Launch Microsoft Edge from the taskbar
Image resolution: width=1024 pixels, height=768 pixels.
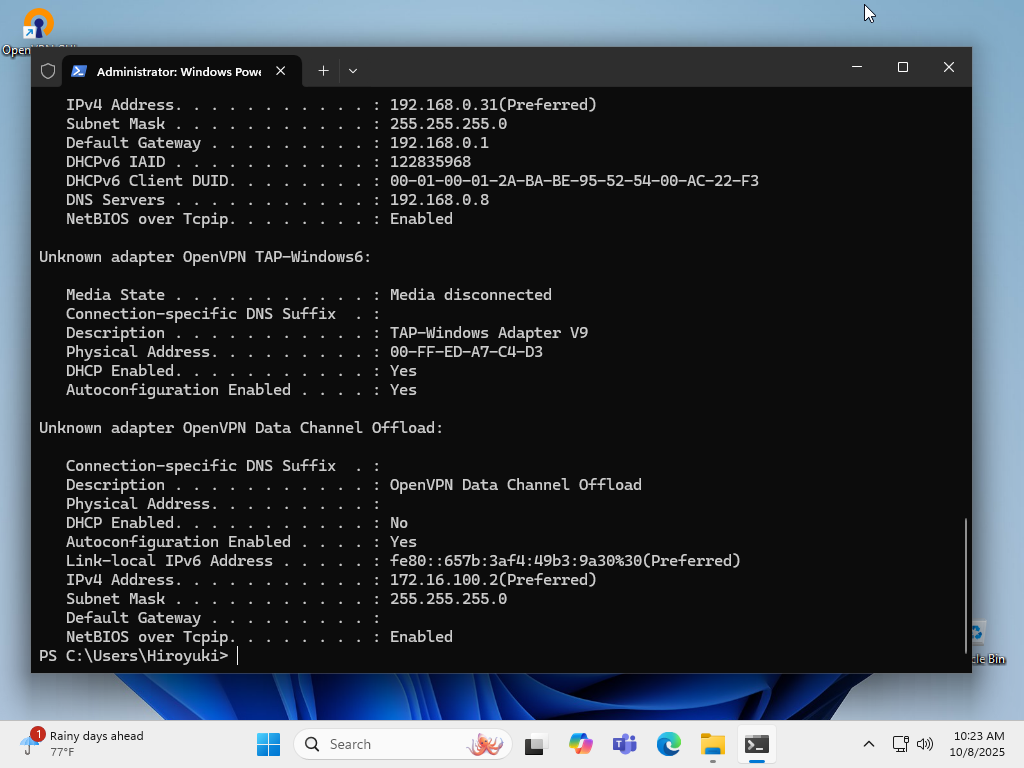(669, 744)
